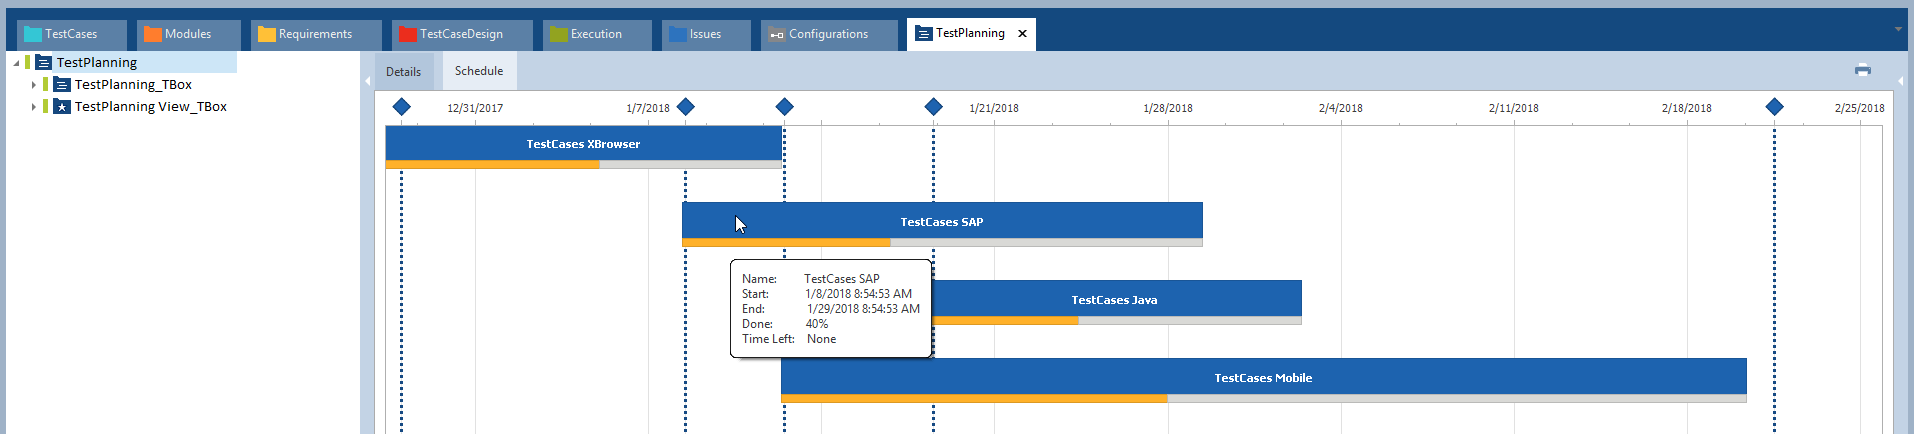Click the red TestCaseDesign folder icon
Viewport: 1914px width, 434px height.
coord(407,34)
